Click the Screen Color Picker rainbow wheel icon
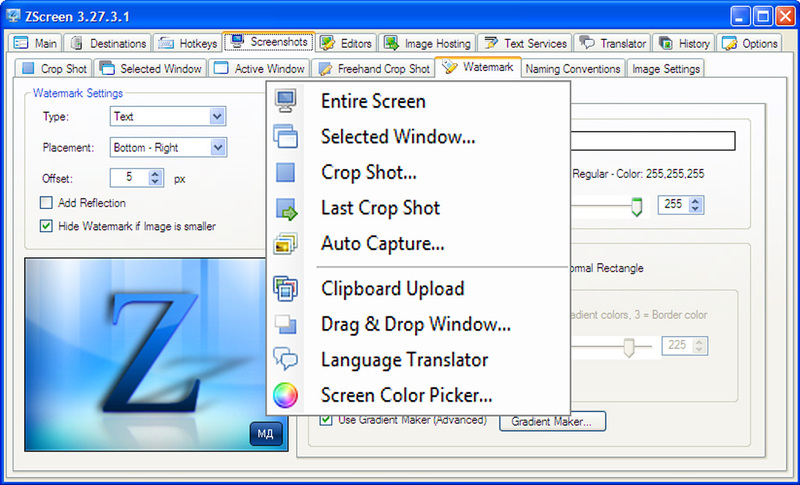The image size is (800, 485). (x=285, y=395)
